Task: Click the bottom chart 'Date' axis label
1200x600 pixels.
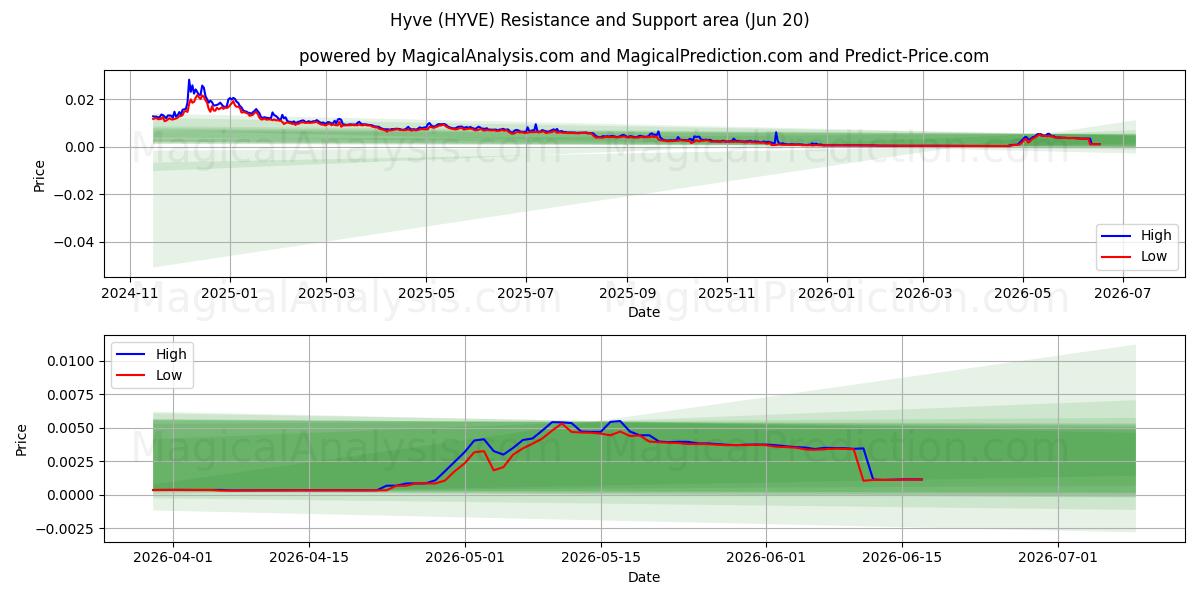Action: pos(644,577)
